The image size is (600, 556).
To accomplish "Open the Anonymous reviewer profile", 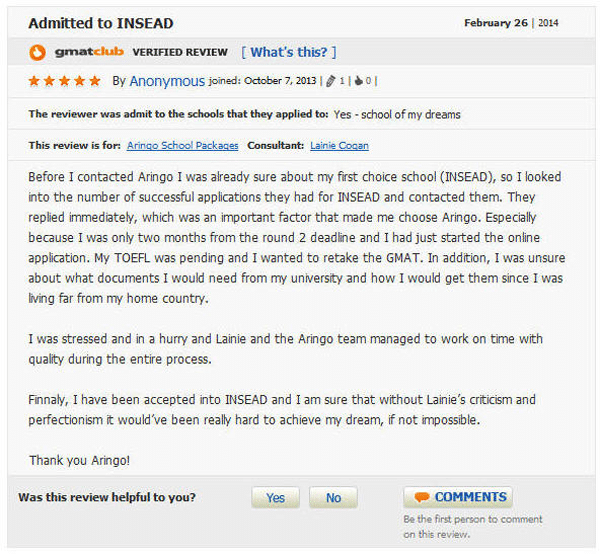I will coord(167,81).
